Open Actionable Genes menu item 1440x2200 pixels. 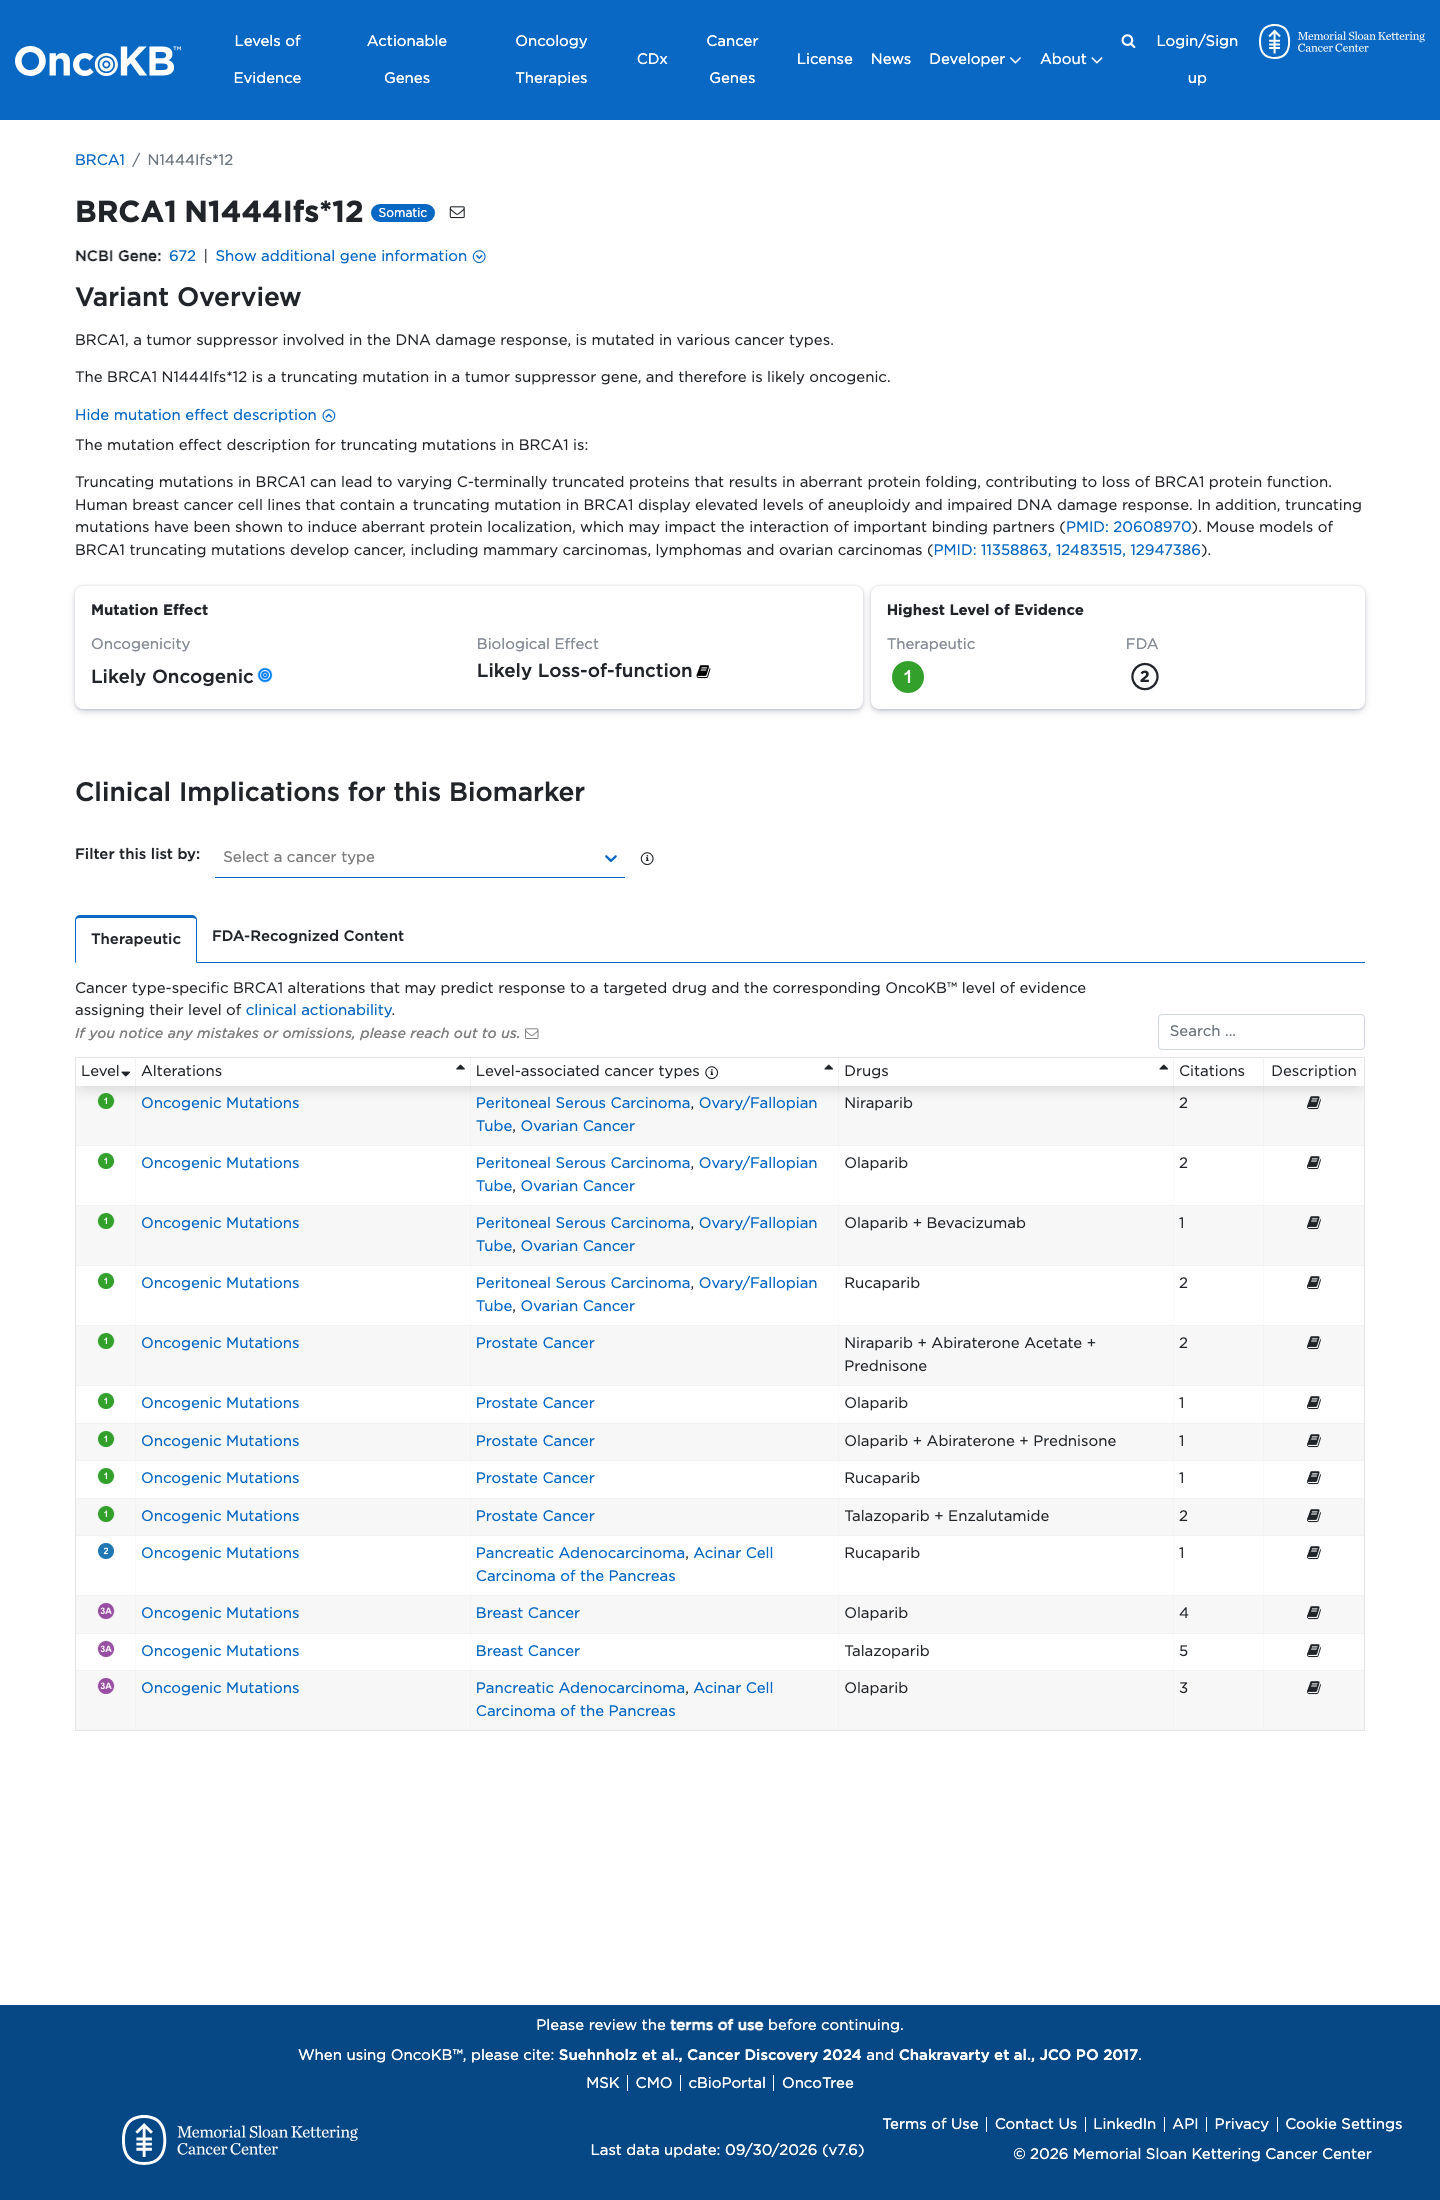(x=407, y=59)
